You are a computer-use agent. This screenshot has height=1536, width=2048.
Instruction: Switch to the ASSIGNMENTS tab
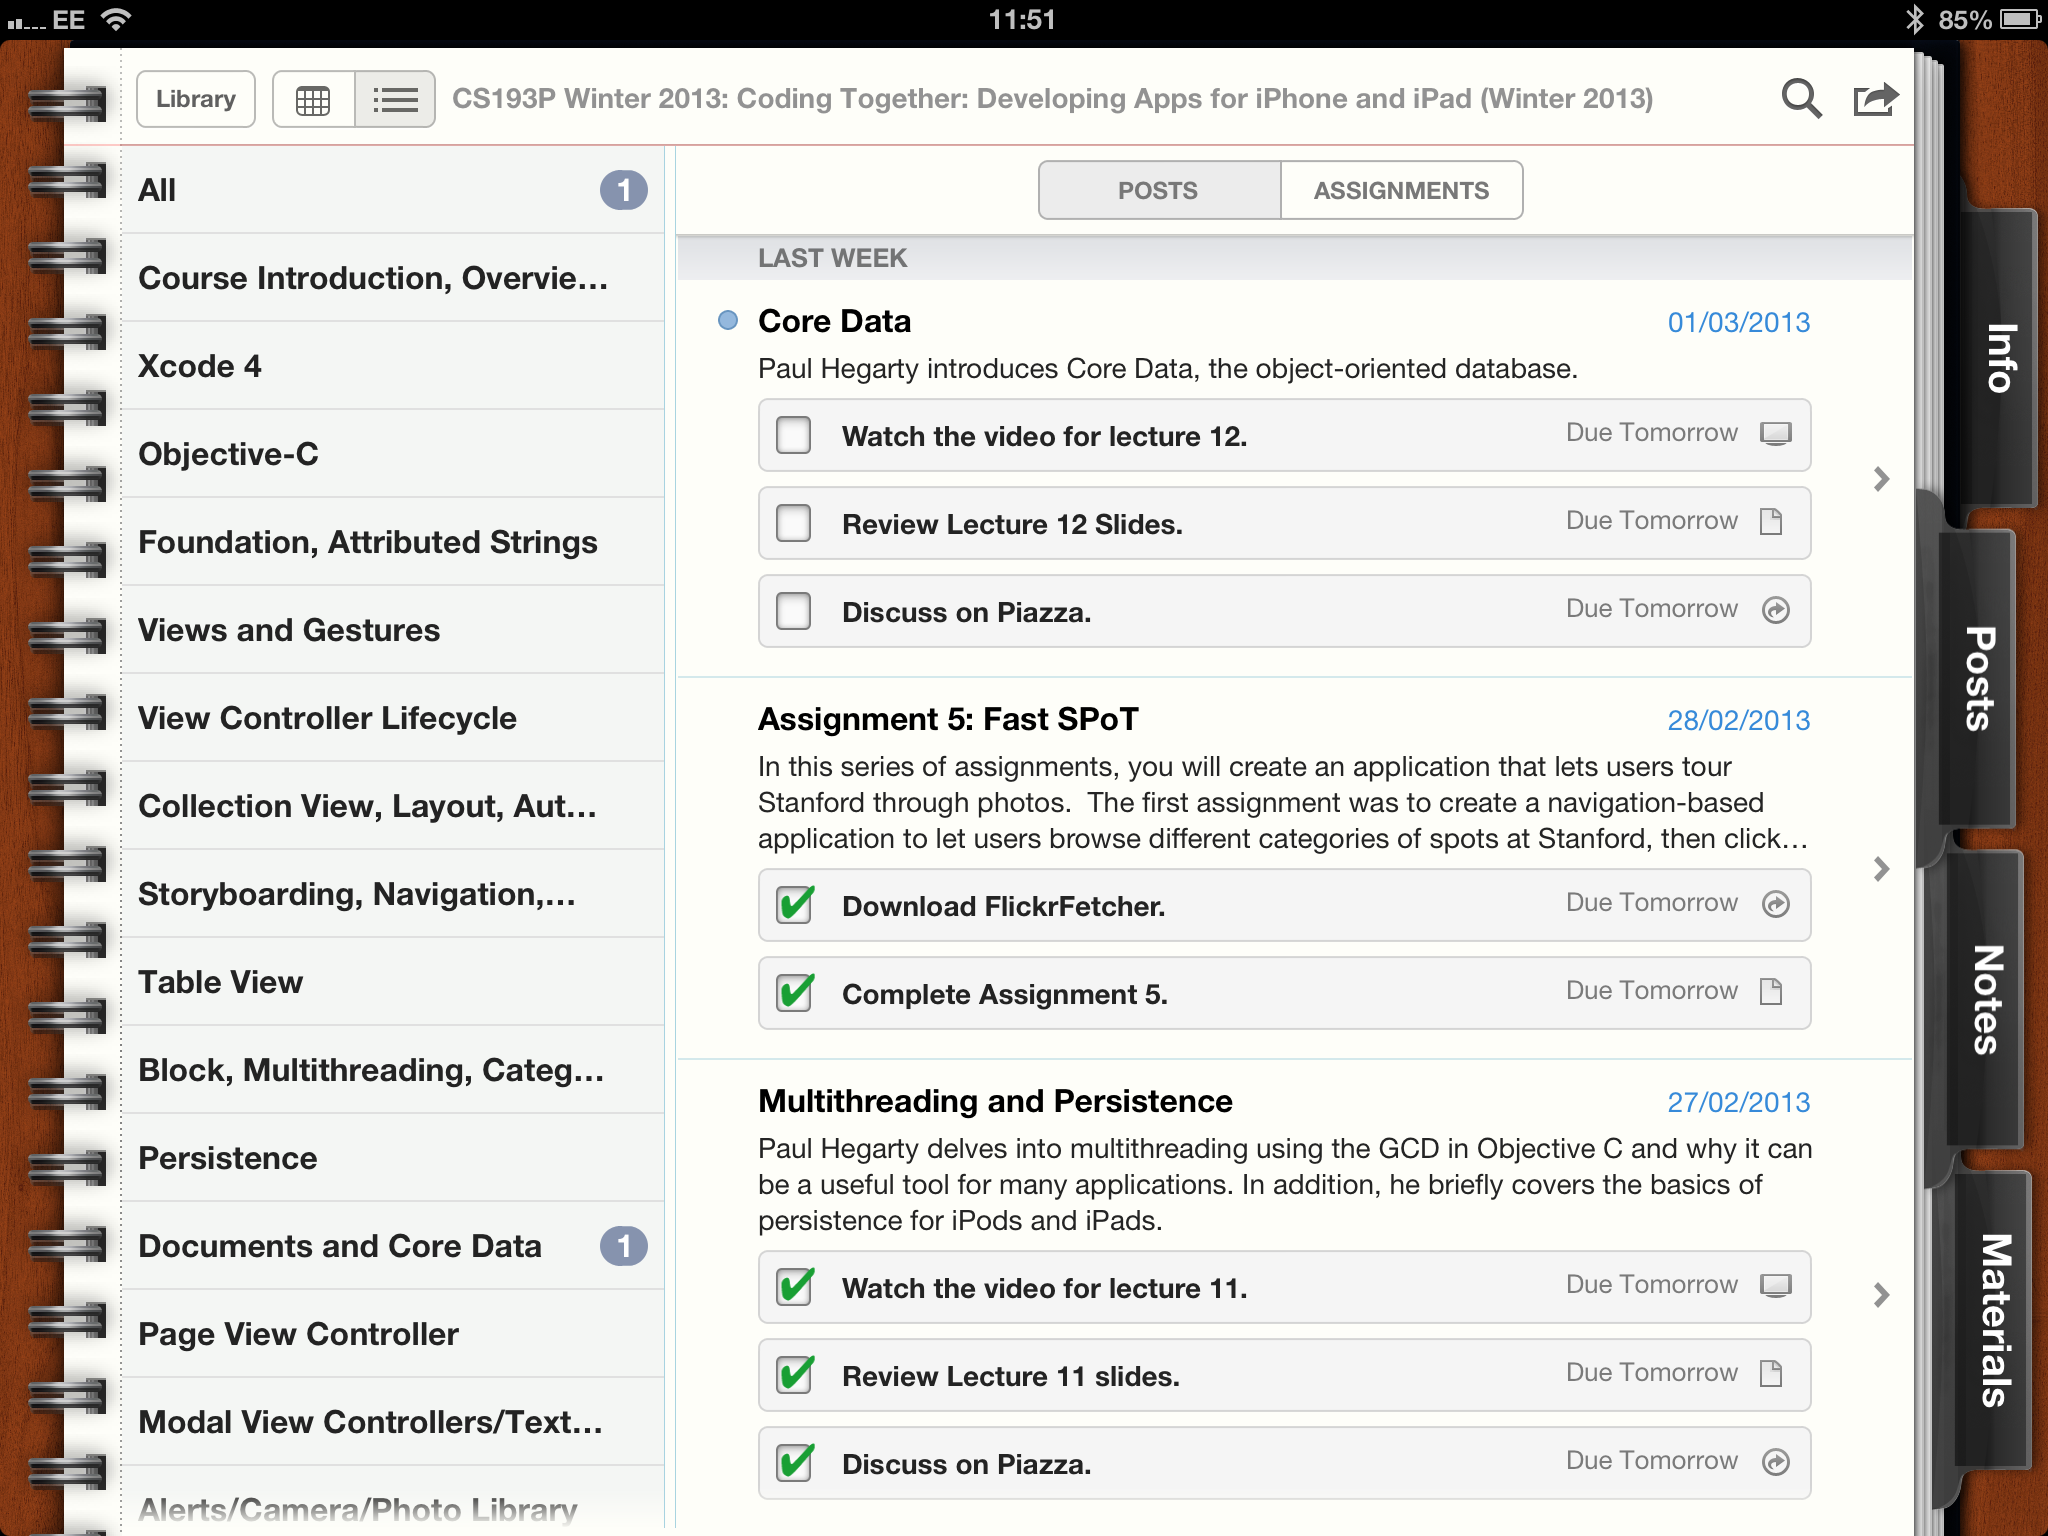(x=1400, y=191)
